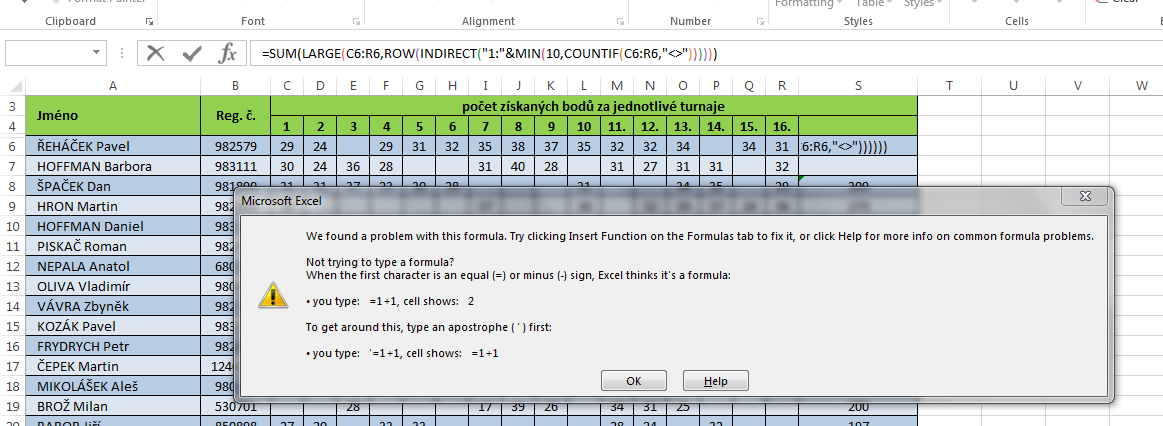Open the Alignment group dialog launcher
This screenshot has width=1163, height=426.
click(x=620, y=22)
